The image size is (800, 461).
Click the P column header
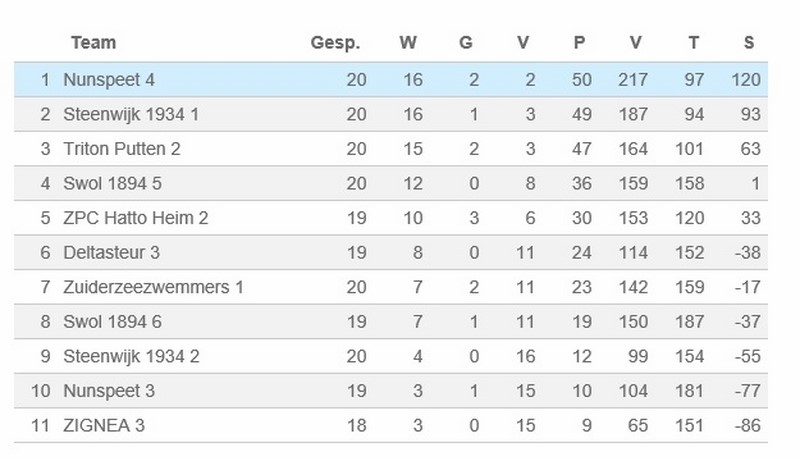click(x=579, y=42)
